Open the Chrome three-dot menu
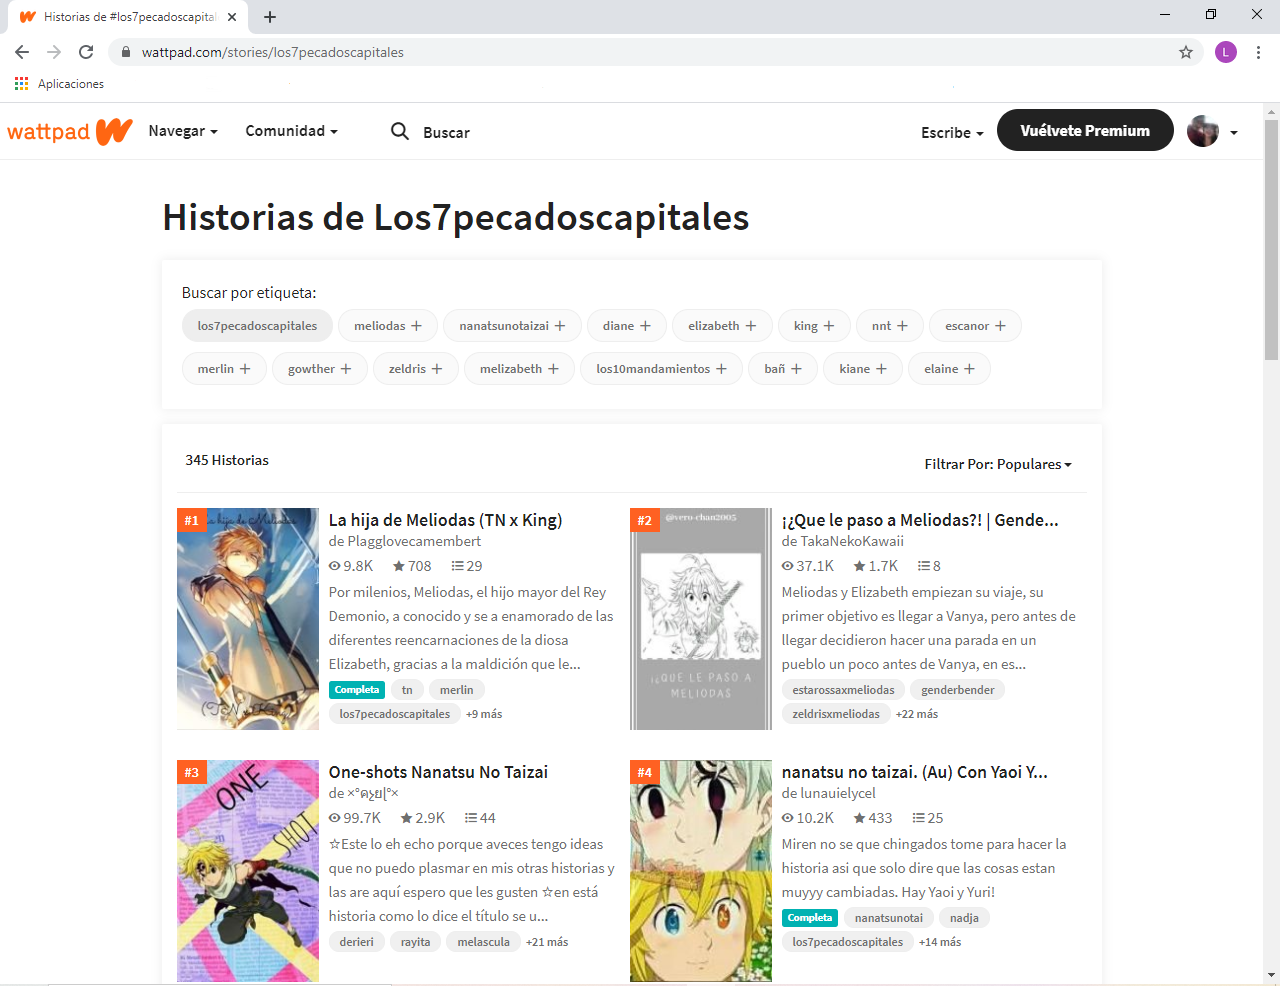Screen dimensions: 1280x990 pos(1258,52)
